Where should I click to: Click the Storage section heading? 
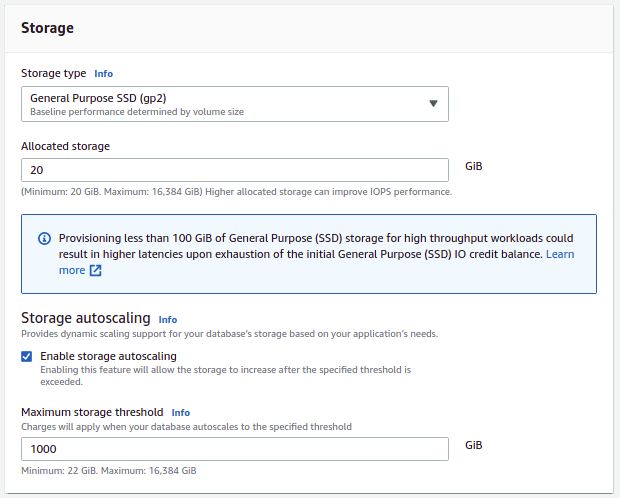pyautogui.click(x=47, y=28)
